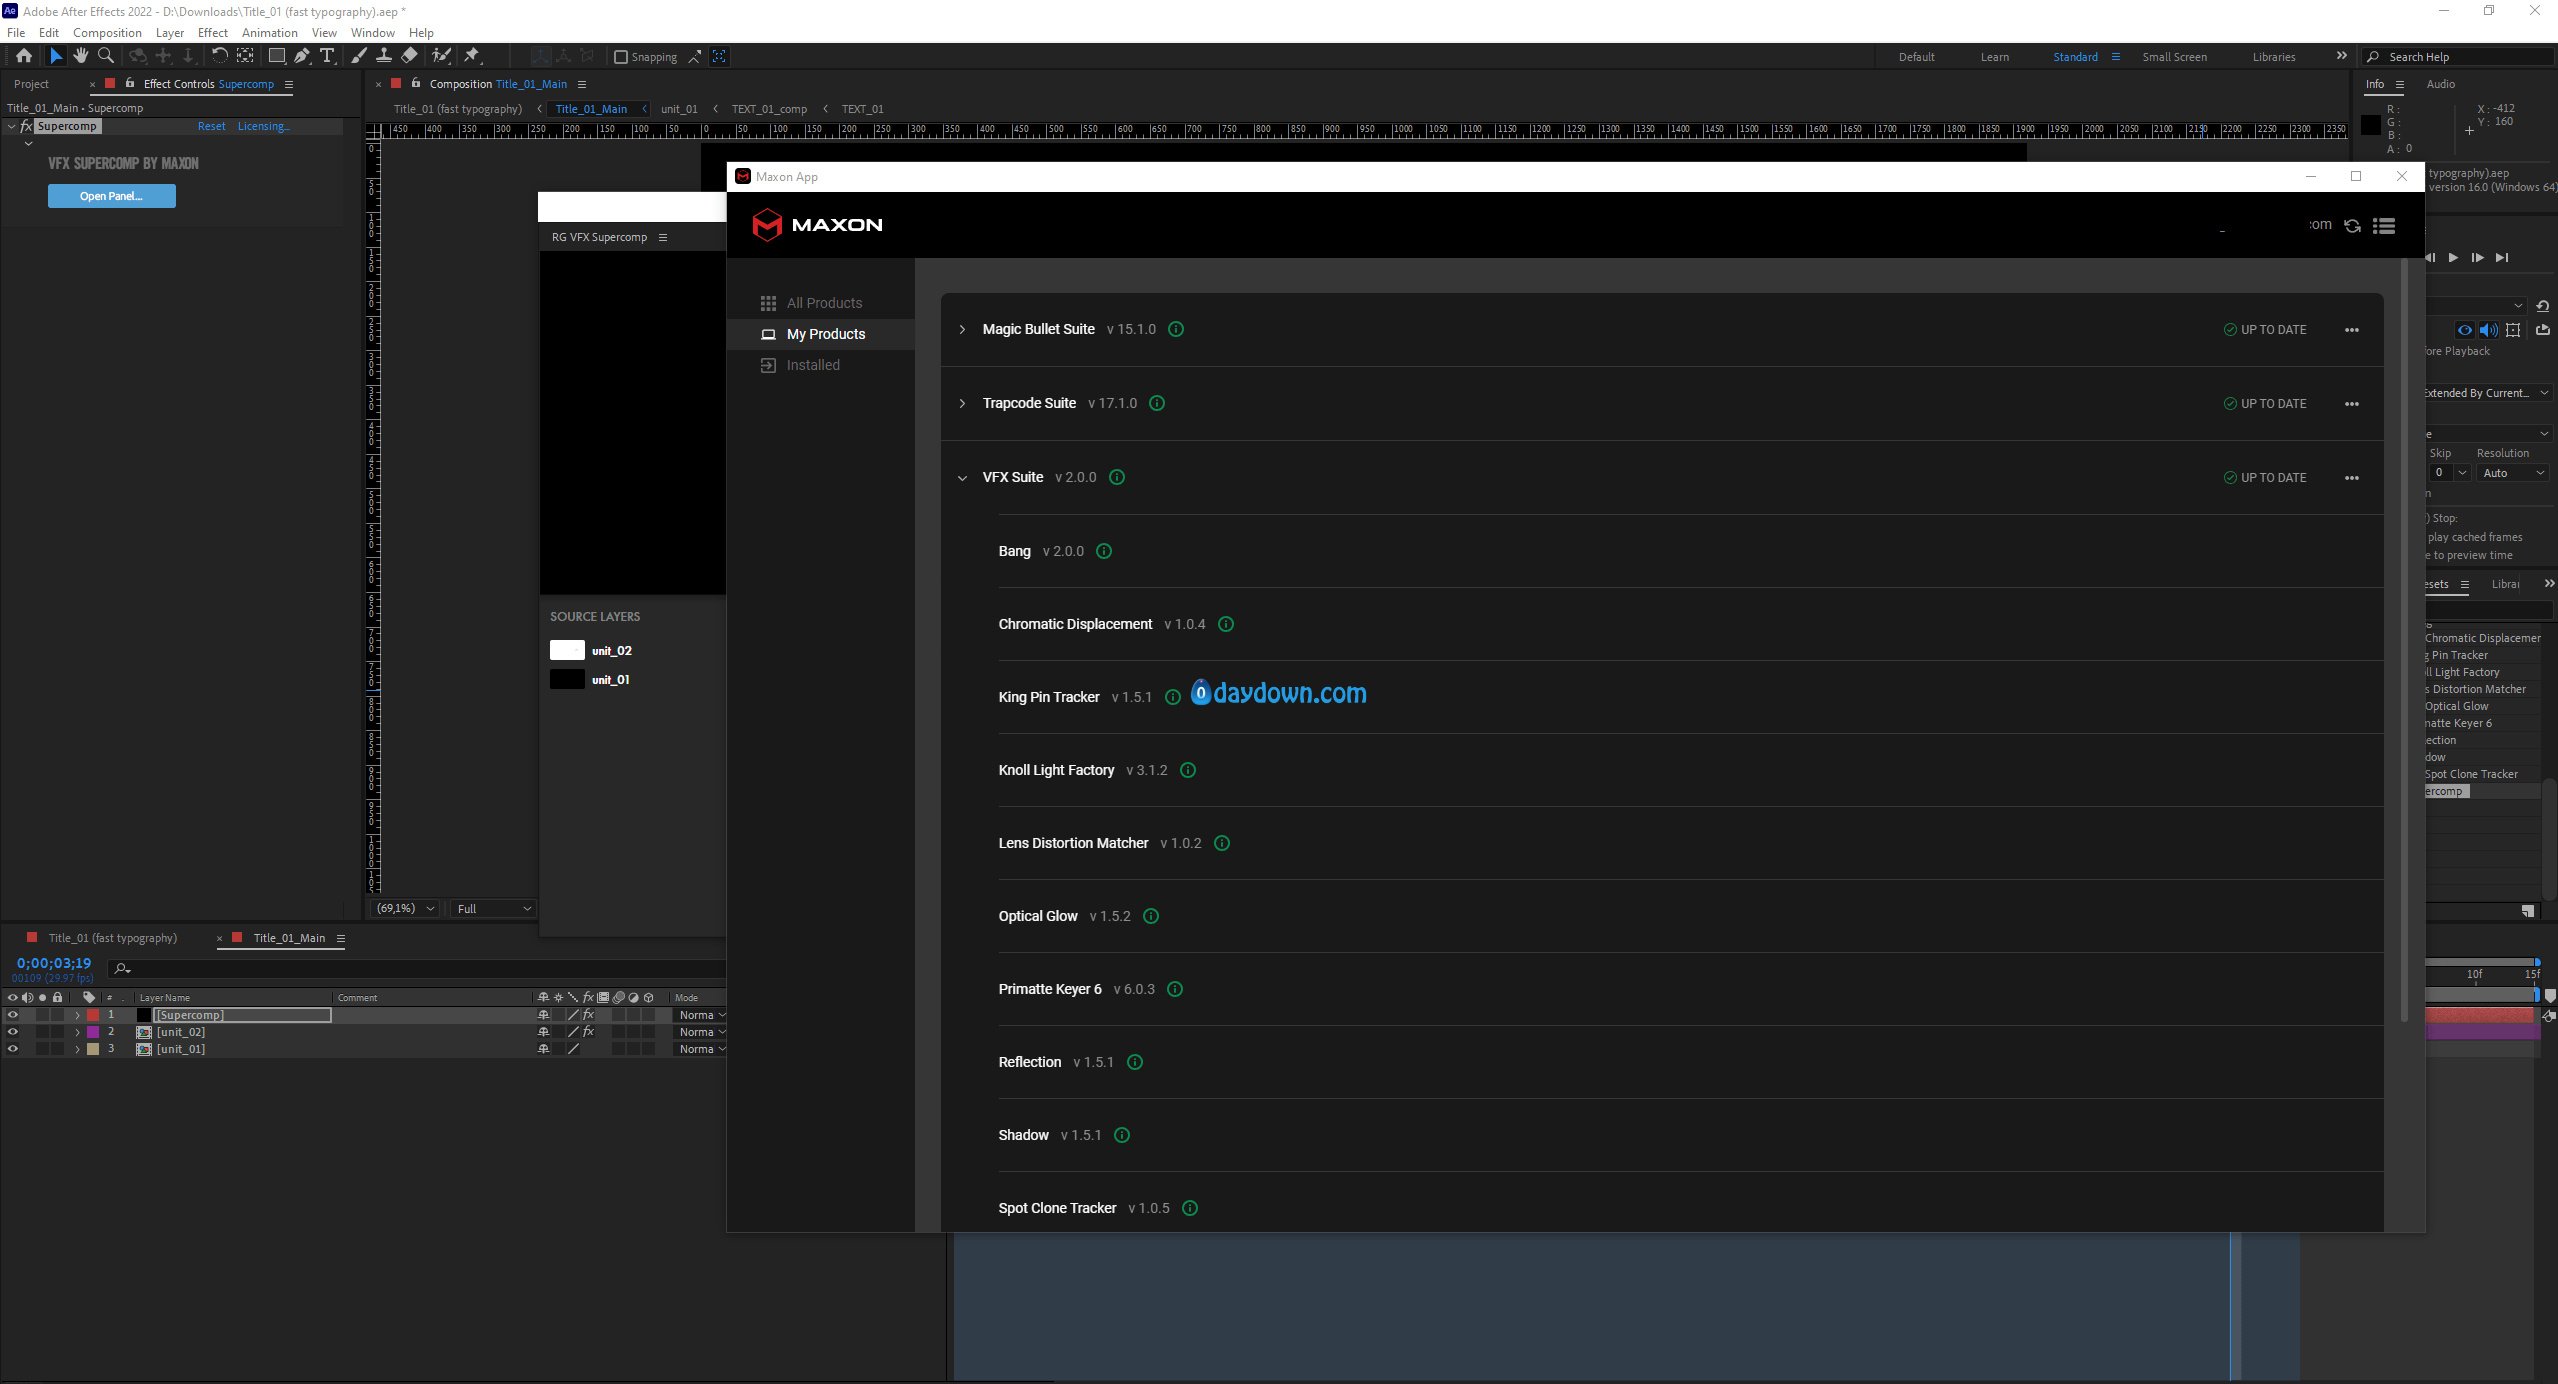2558x1384 pixels.
Task: Hide the unit_02 layer
Action: pos(12,1032)
